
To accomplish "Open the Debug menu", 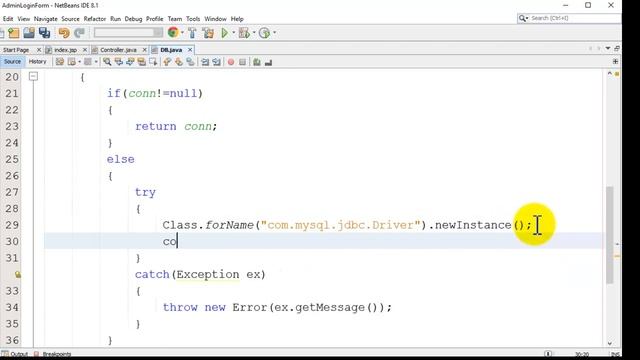I will point(133,19).
